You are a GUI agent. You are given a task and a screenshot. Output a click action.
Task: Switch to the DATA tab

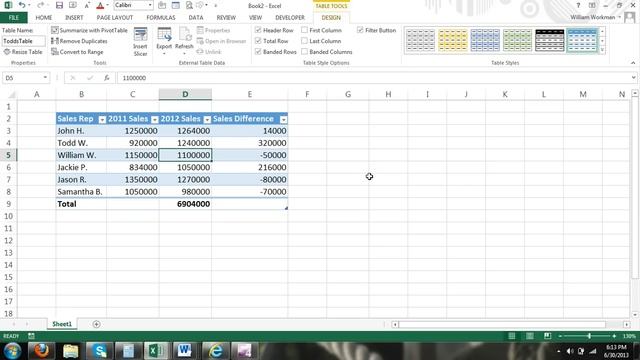pyautogui.click(x=196, y=18)
